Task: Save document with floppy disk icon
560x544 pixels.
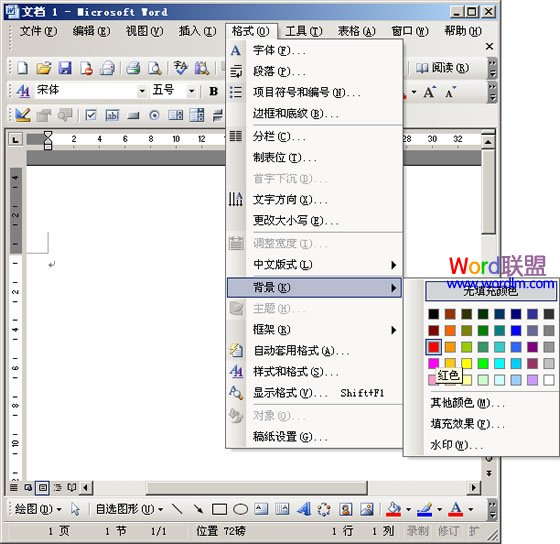Action: (65, 68)
